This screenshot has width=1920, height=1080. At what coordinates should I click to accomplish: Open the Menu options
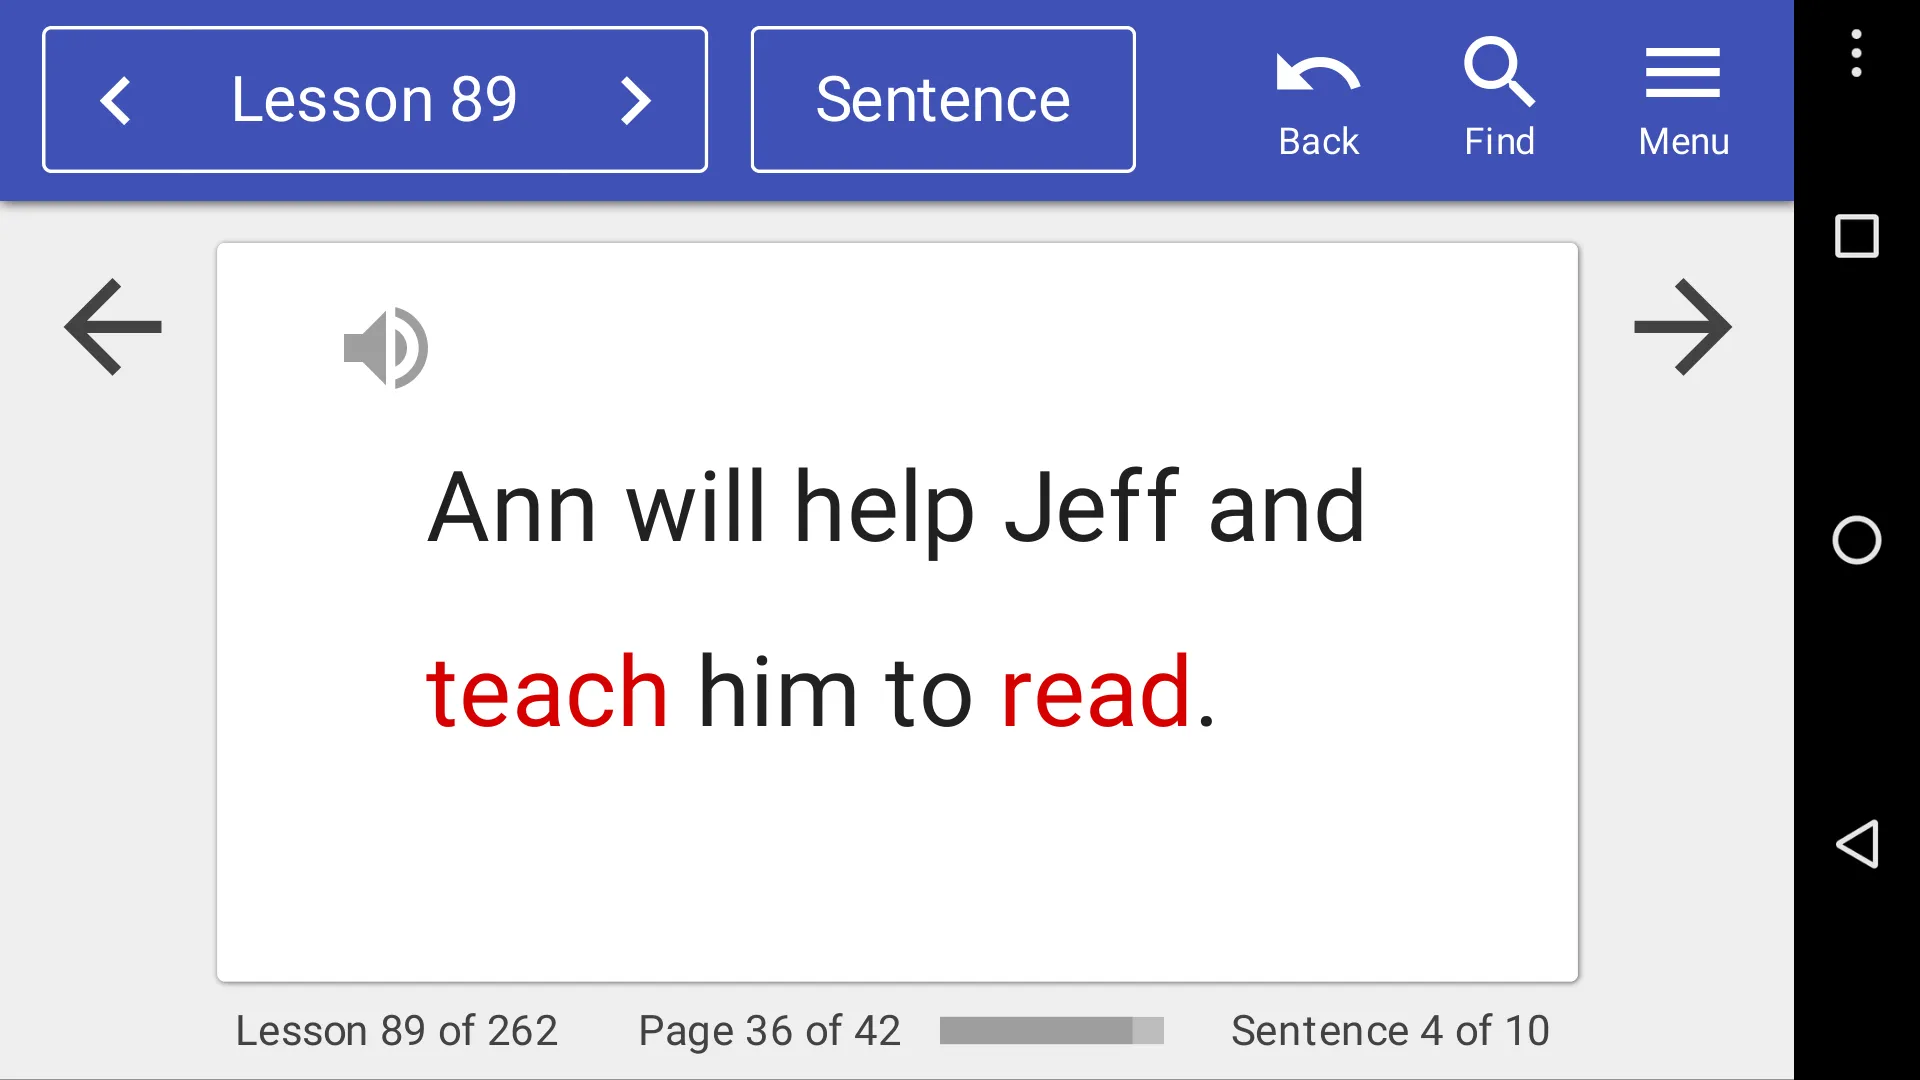coord(1684,99)
